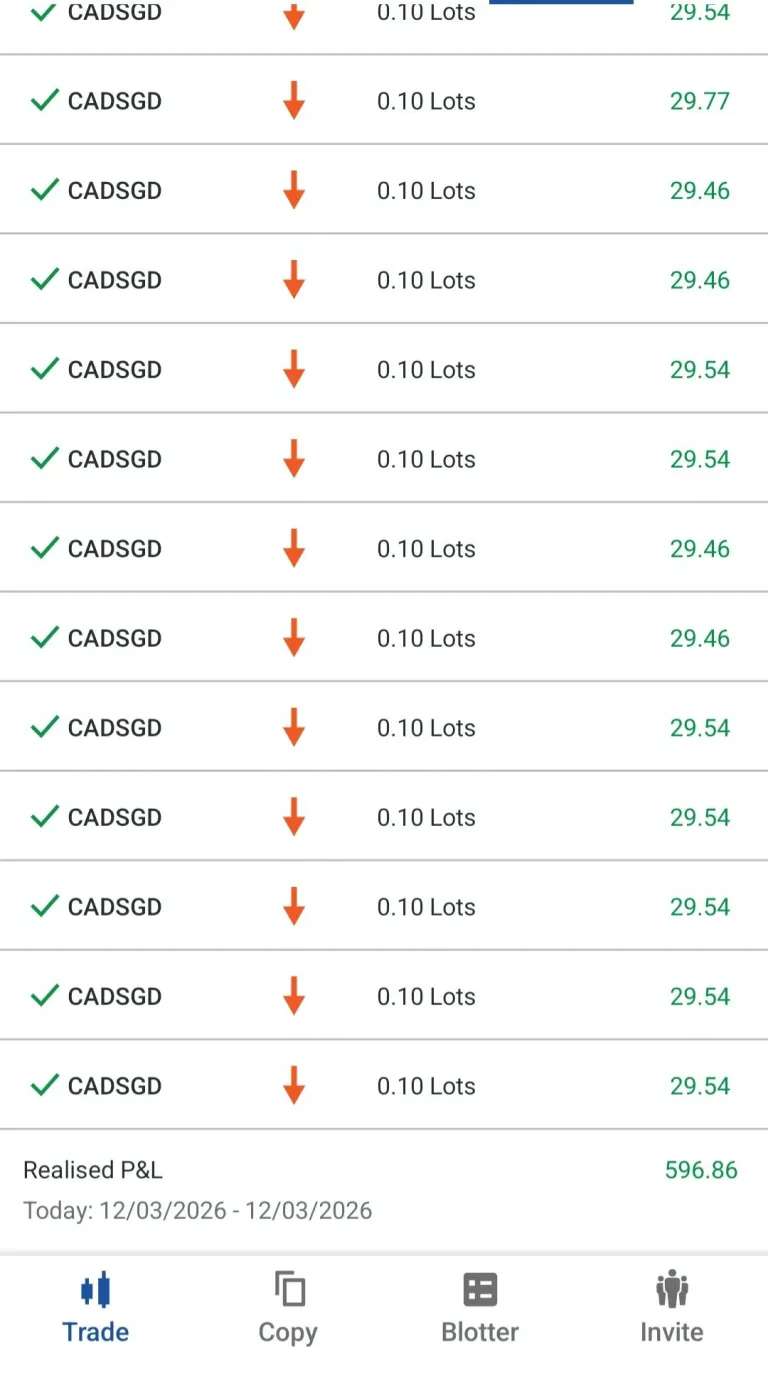Click the down arrow in the bottom-most trade row
The width and height of the screenshot is (768, 1374).
pos(293,1085)
